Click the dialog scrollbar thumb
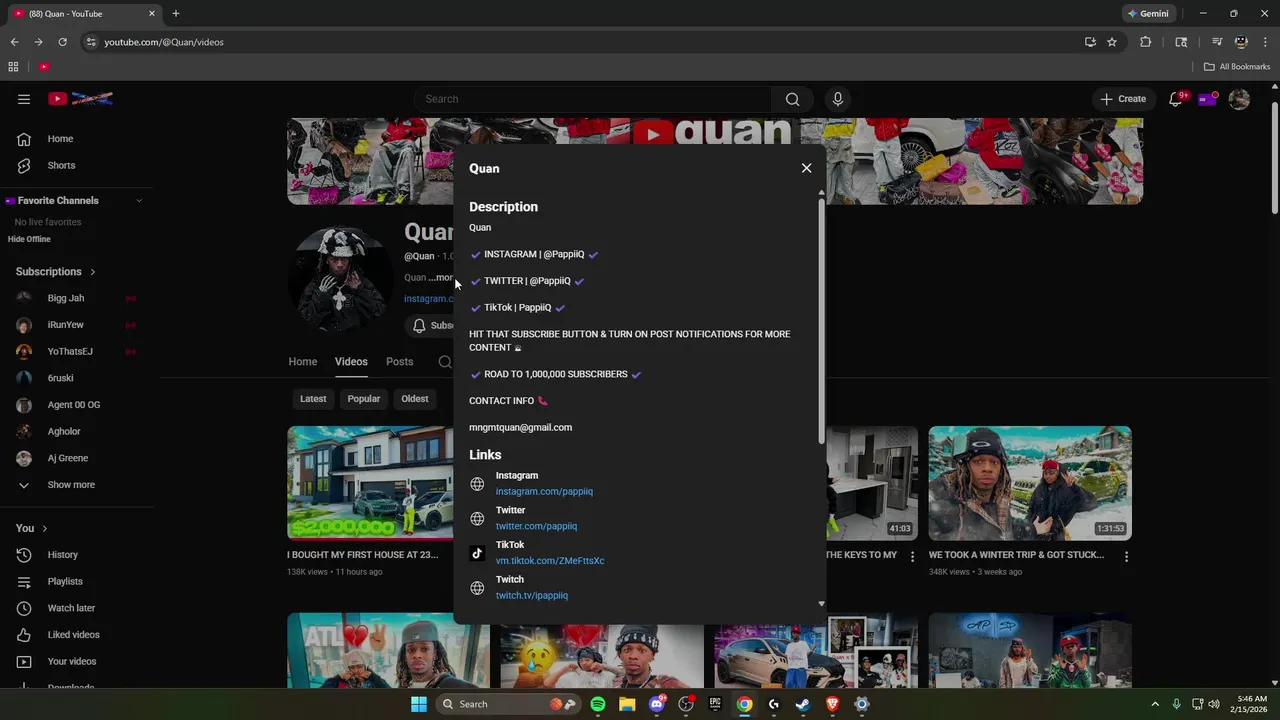This screenshot has width=1280, height=720. (822, 320)
